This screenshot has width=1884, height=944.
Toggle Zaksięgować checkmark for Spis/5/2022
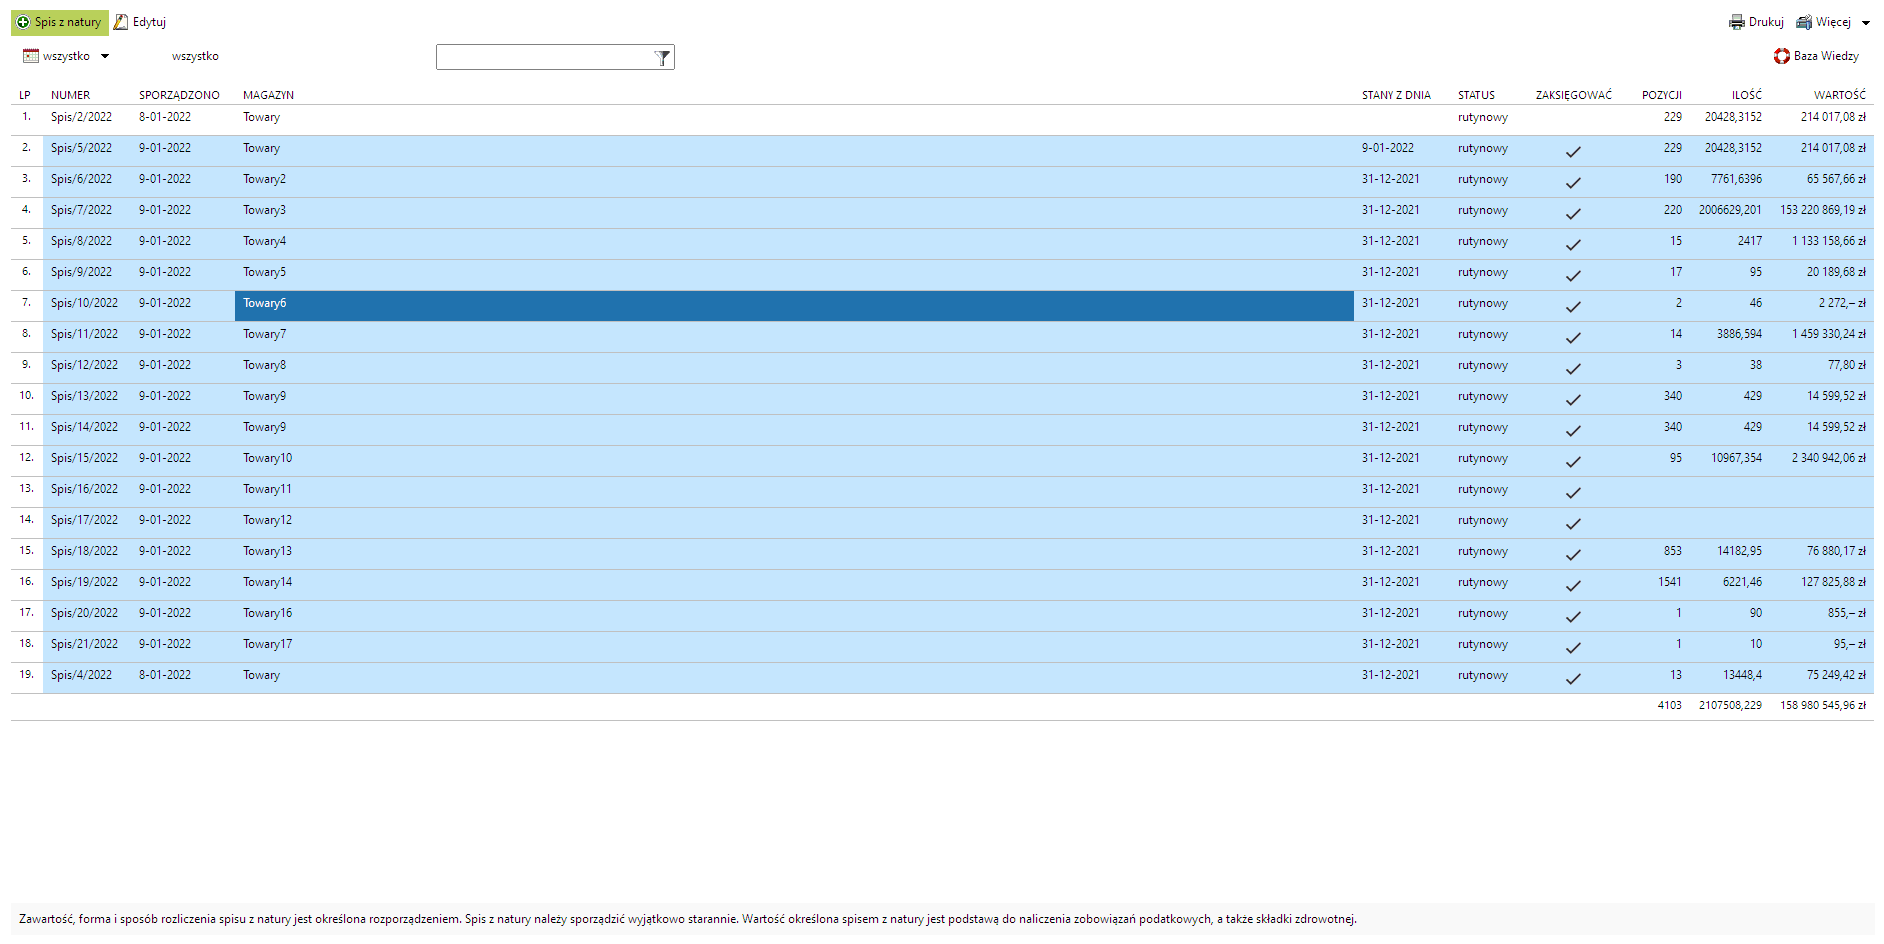(x=1573, y=152)
